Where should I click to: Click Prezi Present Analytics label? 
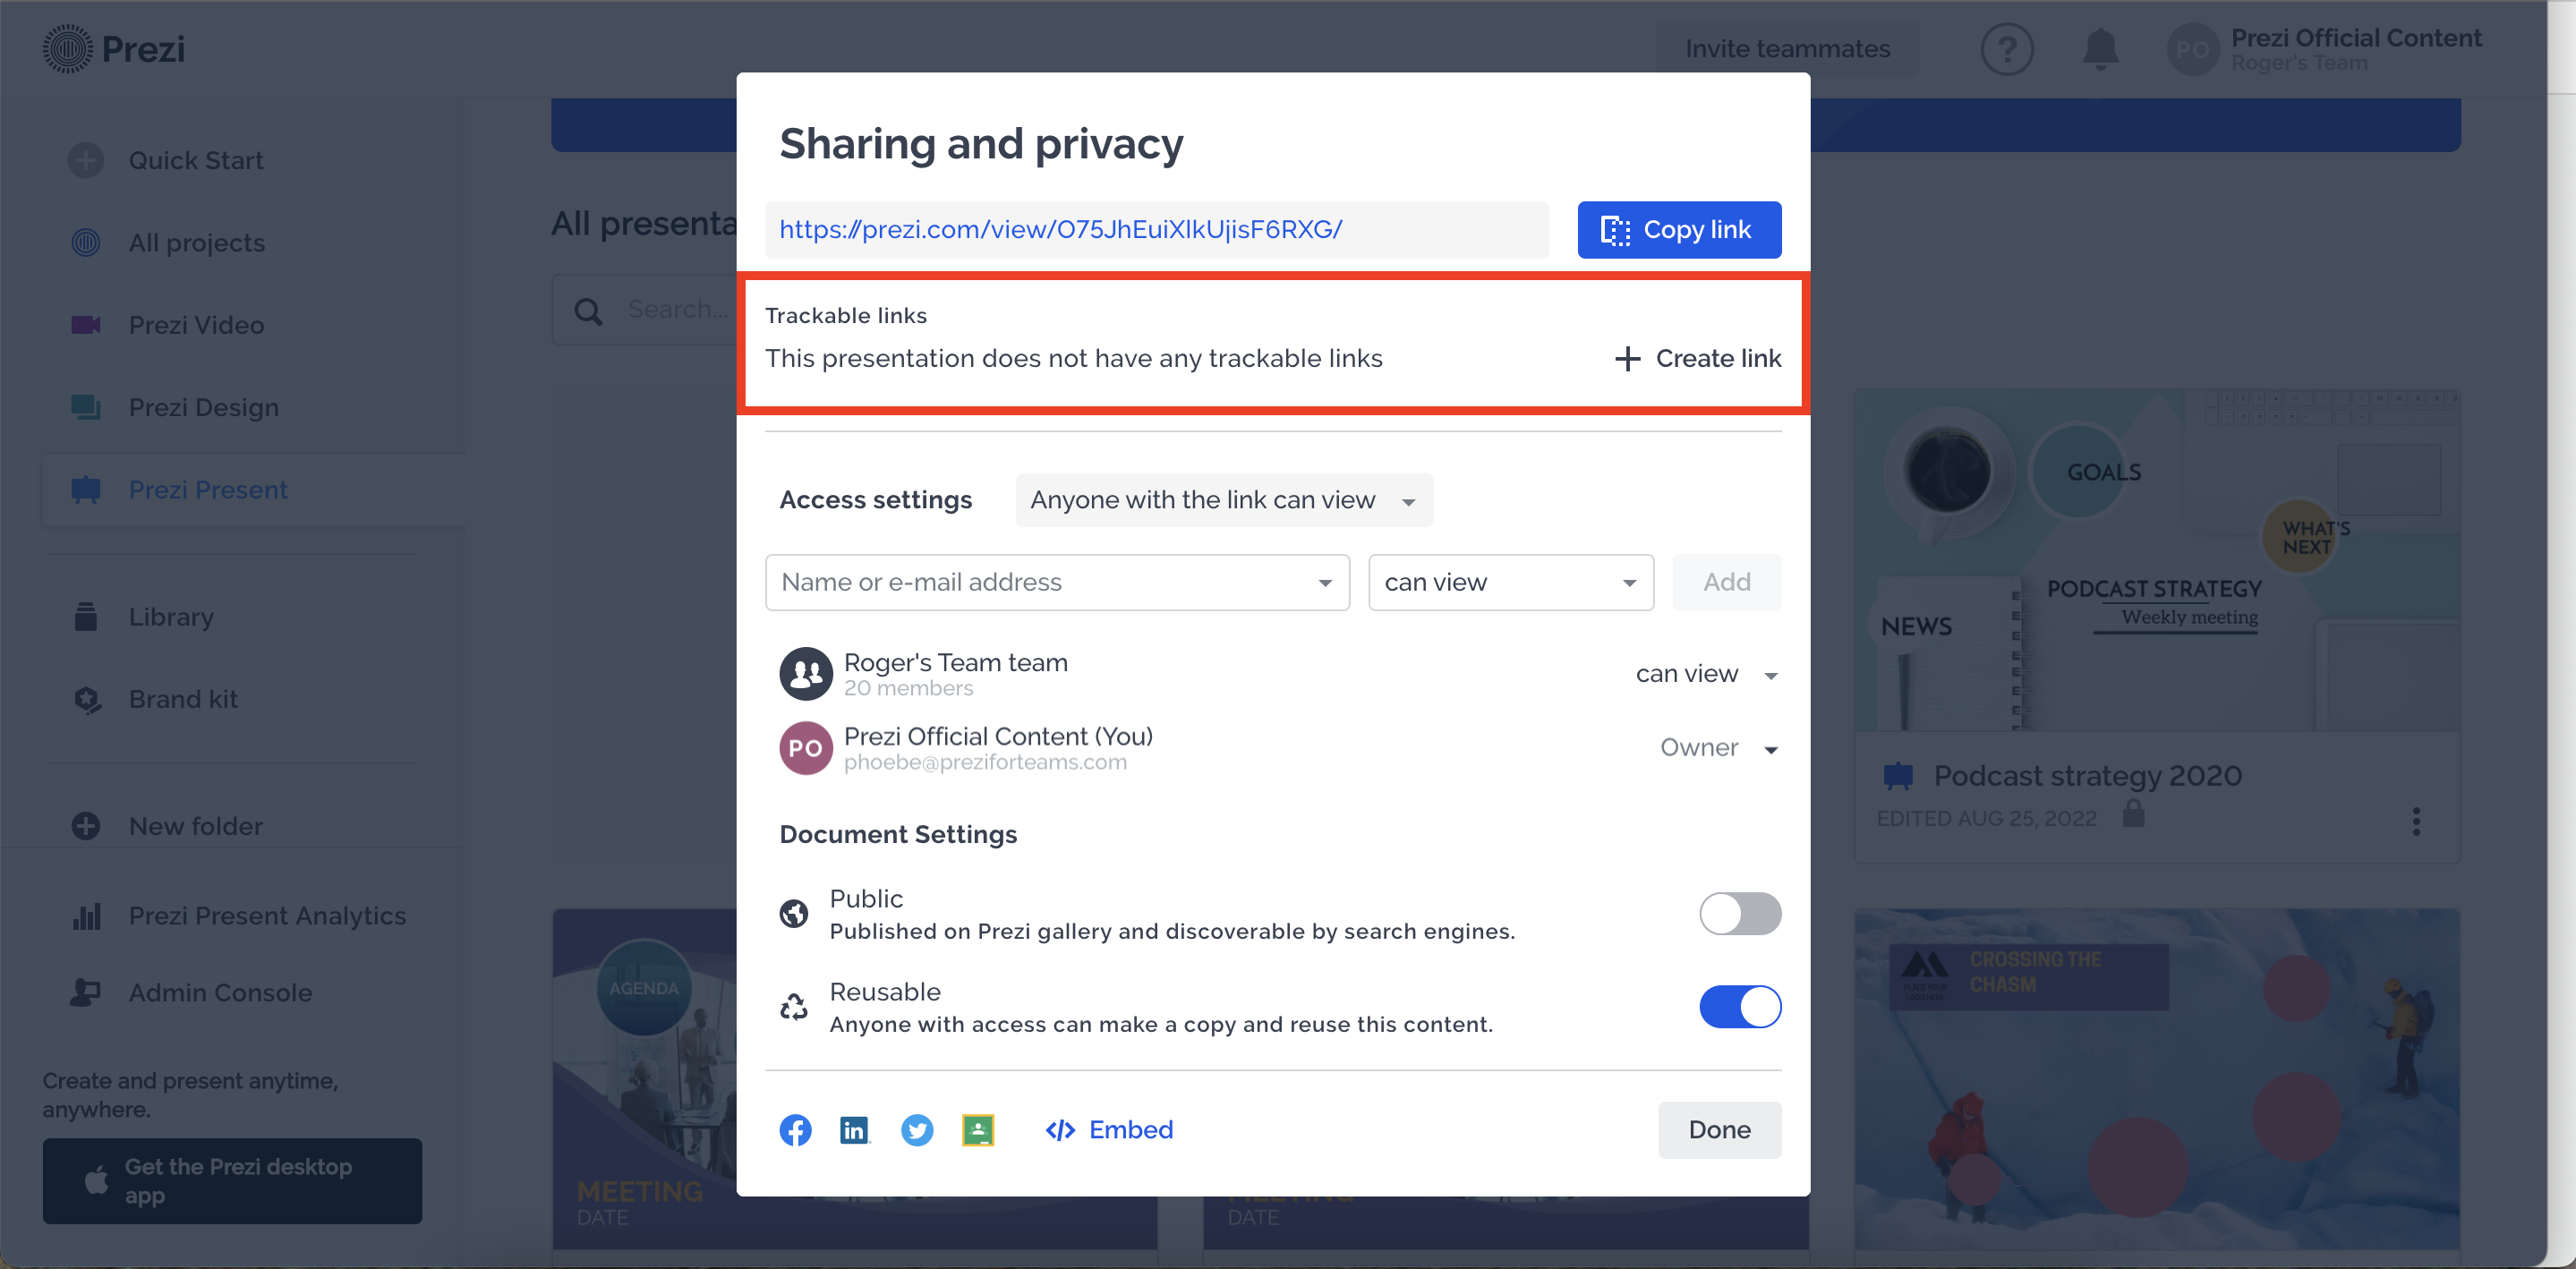[x=267, y=916]
